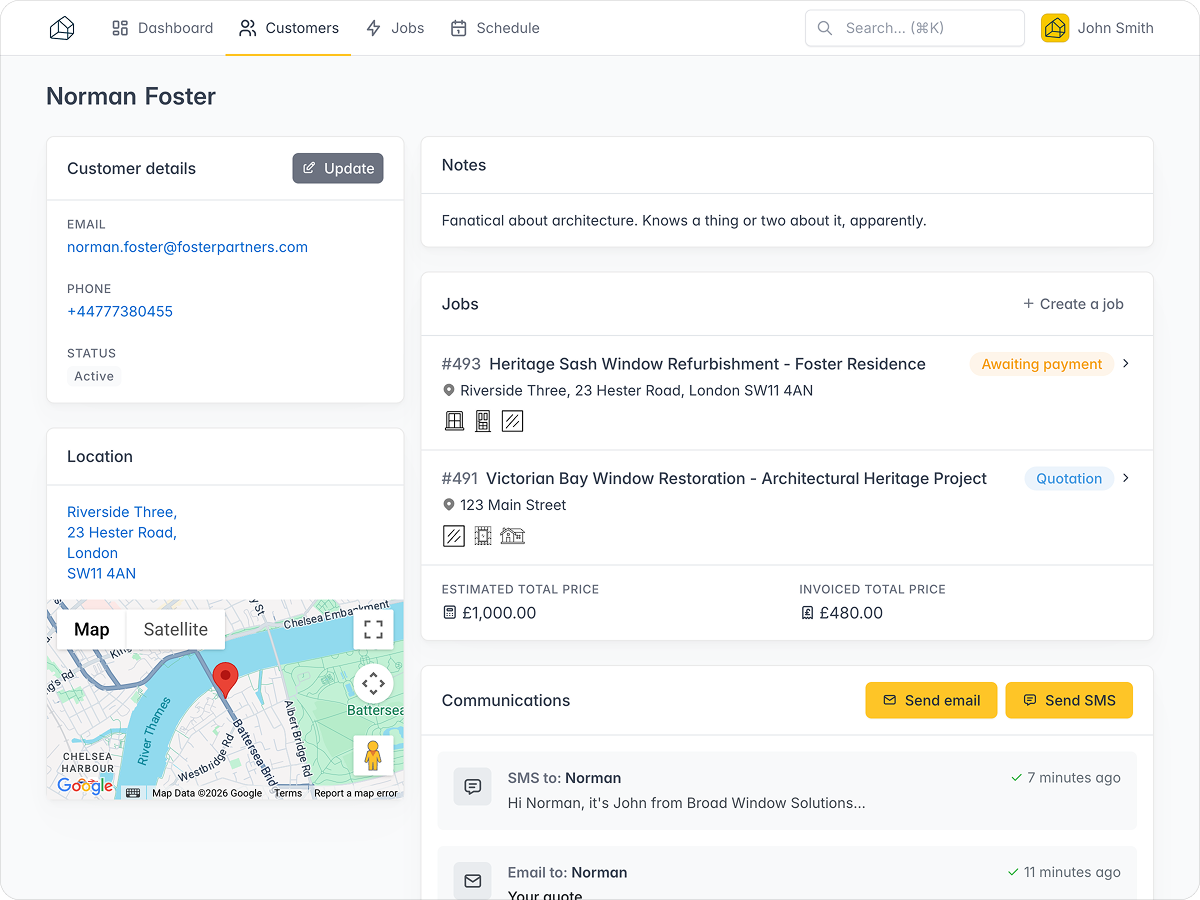Open fullscreen view on the location map
The image size is (1200, 900).
point(373,629)
